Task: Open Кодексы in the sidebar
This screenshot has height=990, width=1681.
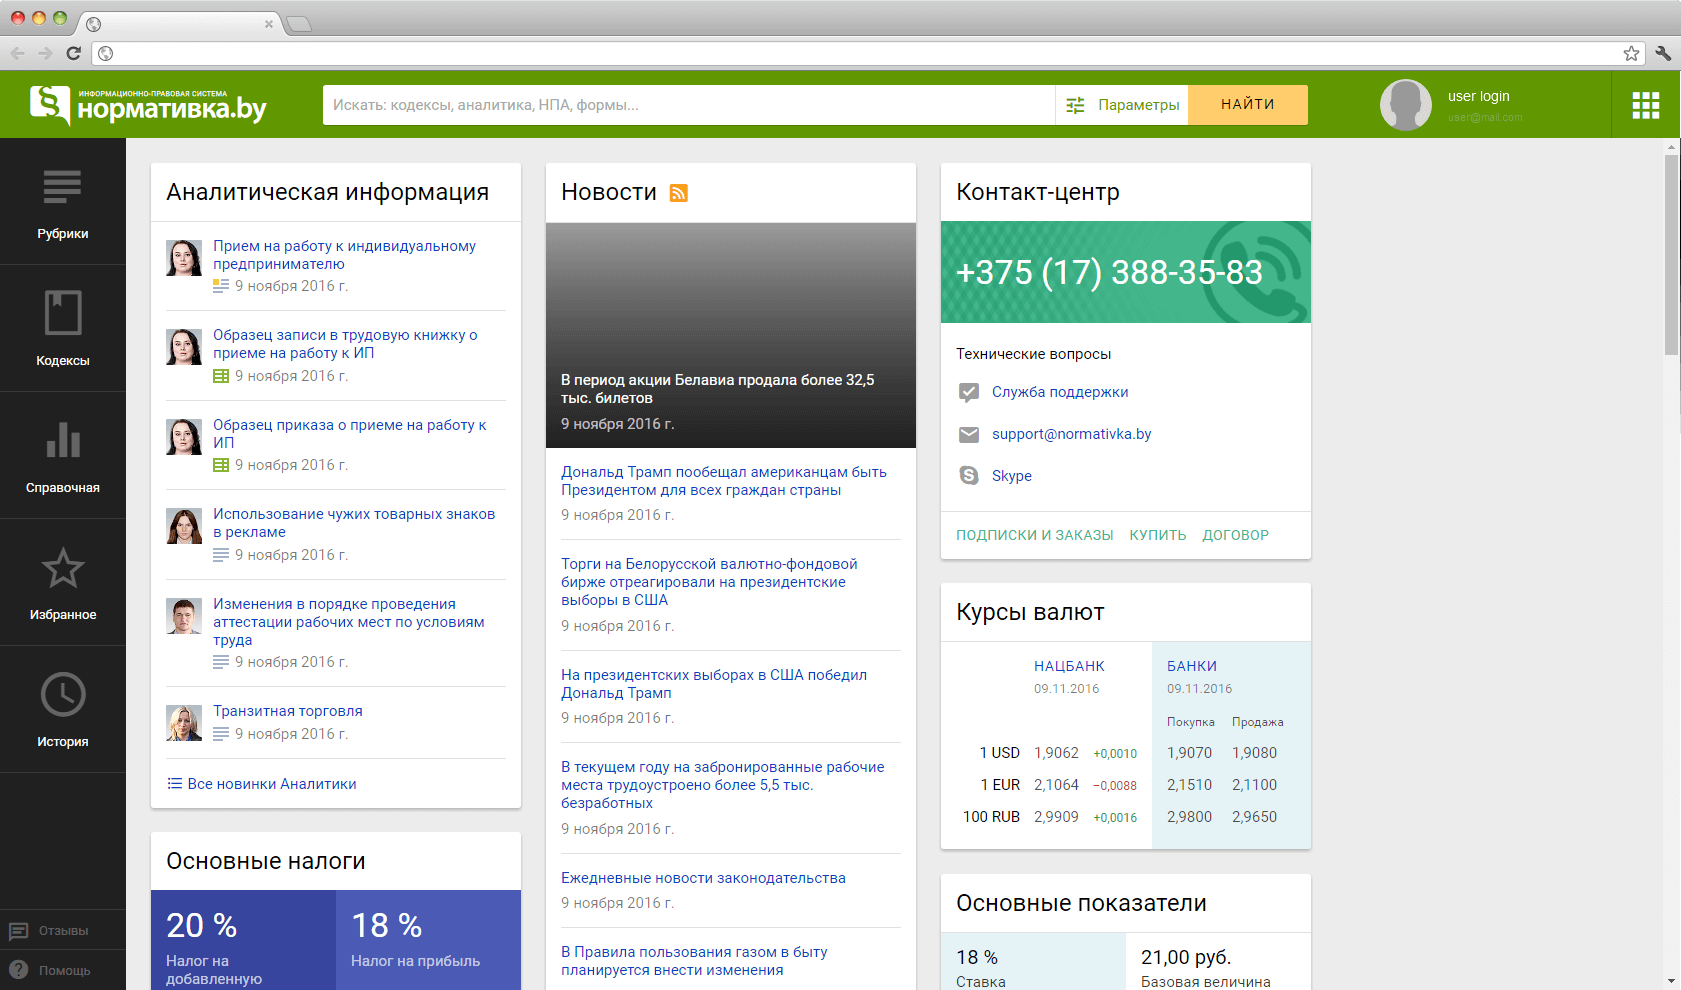Action: tap(62, 328)
